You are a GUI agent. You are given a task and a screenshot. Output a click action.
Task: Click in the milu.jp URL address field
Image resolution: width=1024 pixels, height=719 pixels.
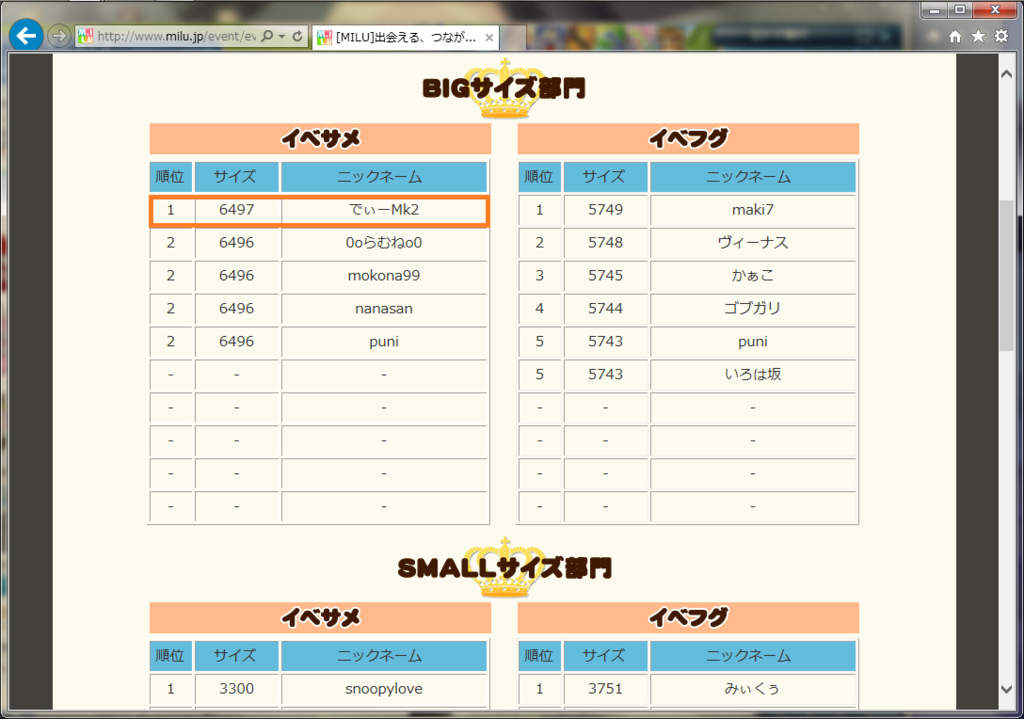pos(176,36)
